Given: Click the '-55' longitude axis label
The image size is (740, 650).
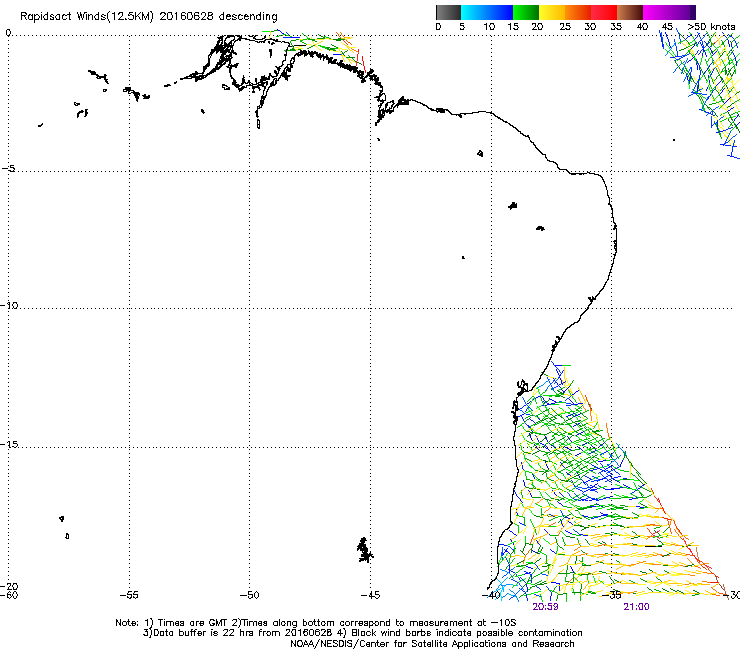Looking at the screenshot, I should click(x=129, y=595).
